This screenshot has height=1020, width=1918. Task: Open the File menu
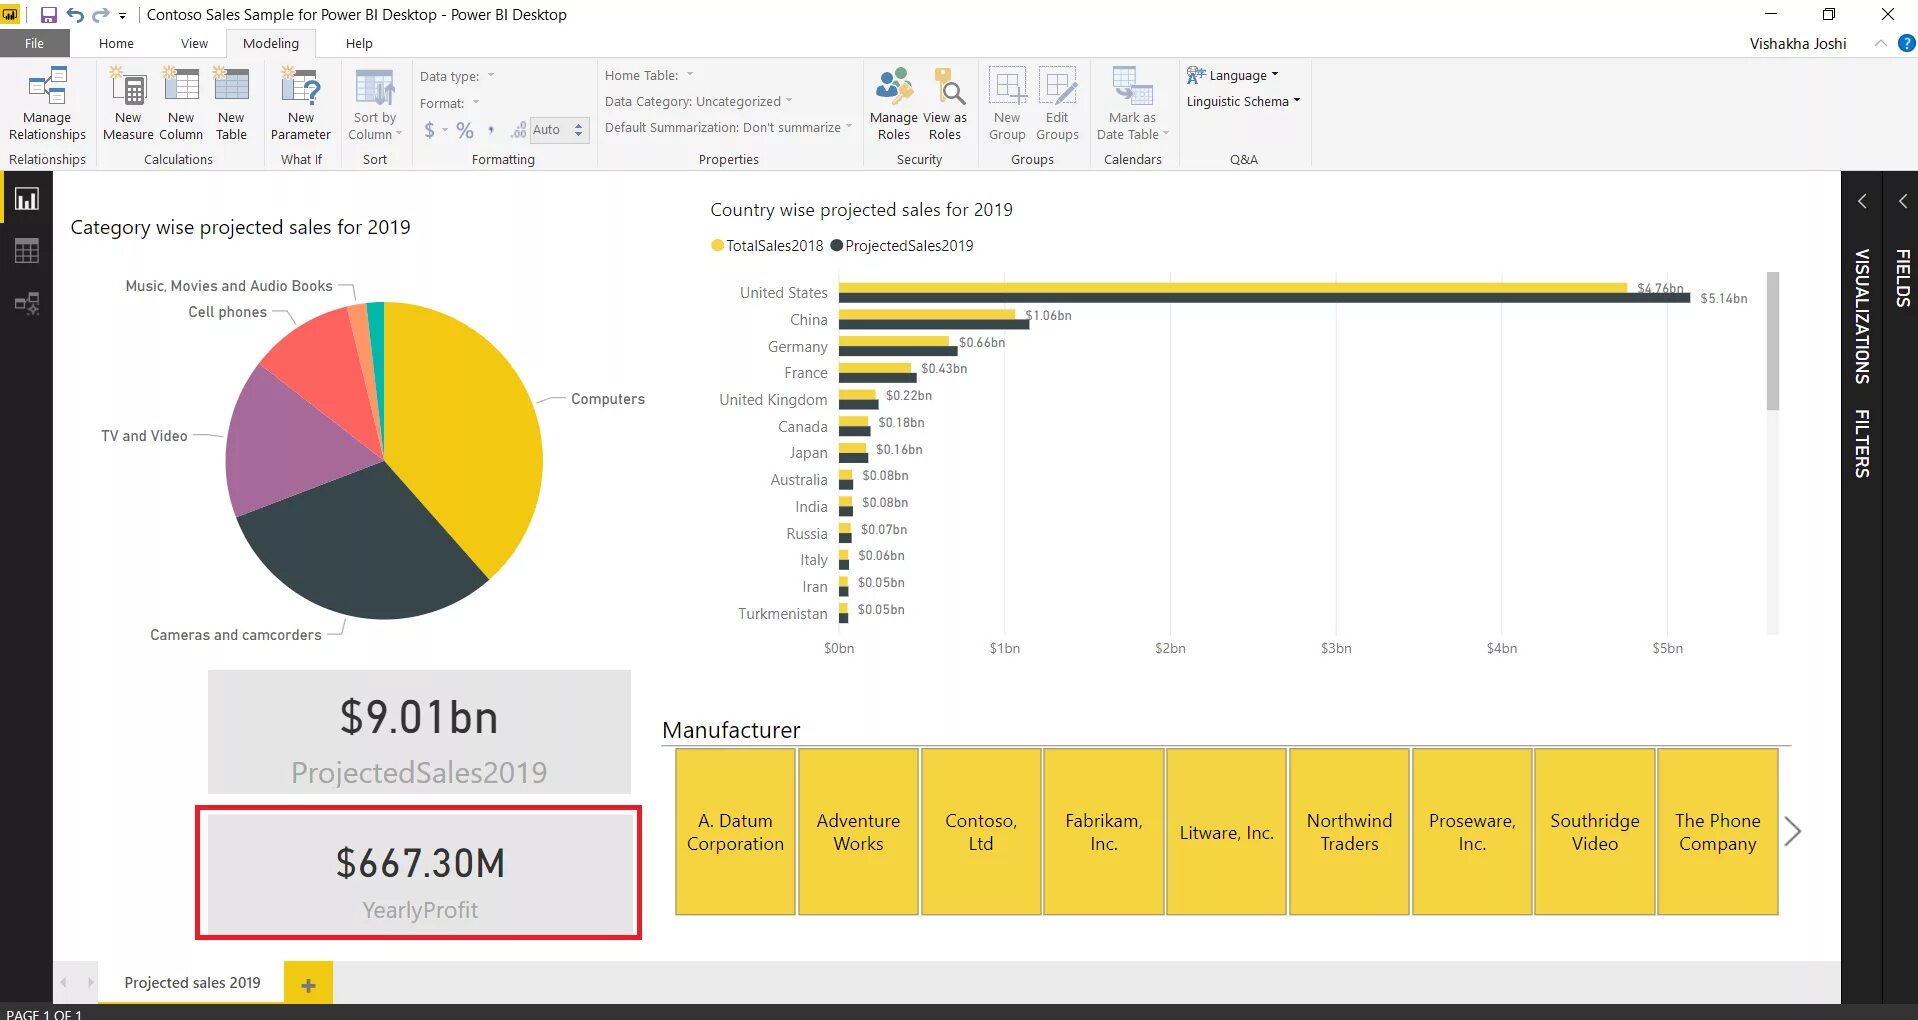(x=34, y=43)
